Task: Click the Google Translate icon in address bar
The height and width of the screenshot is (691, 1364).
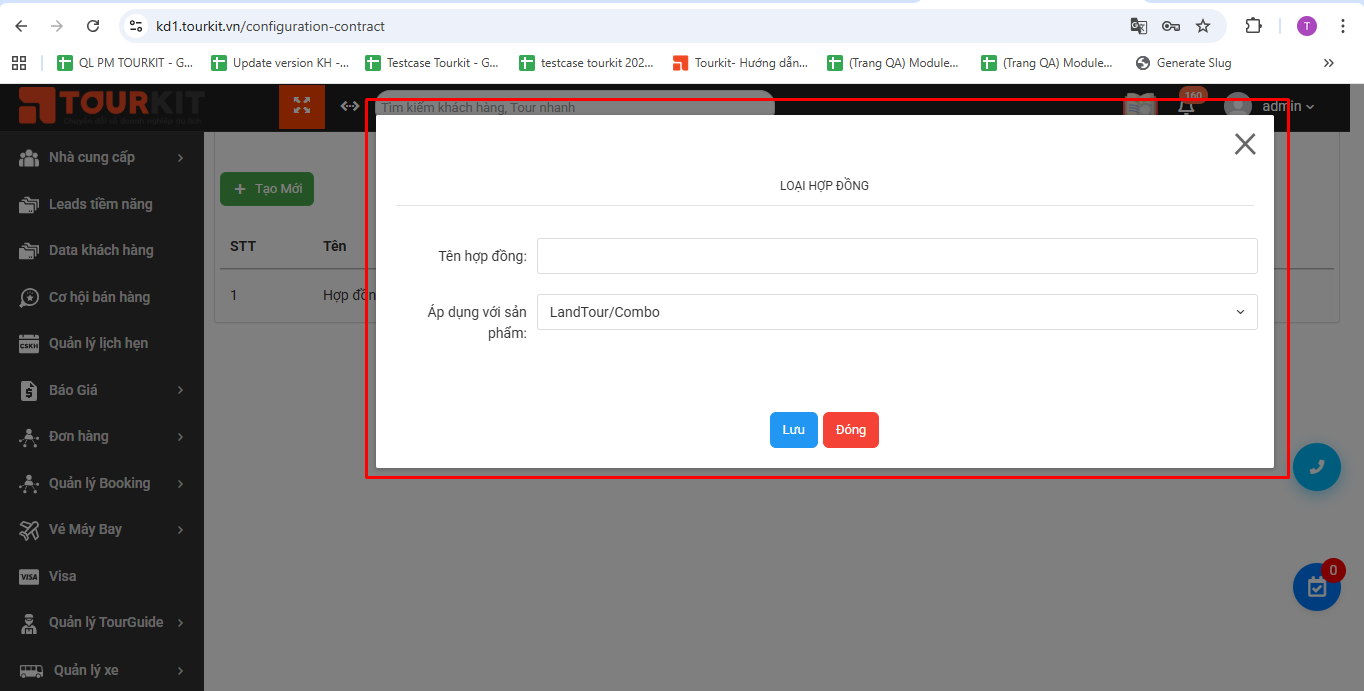Action: click(1138, 26)
